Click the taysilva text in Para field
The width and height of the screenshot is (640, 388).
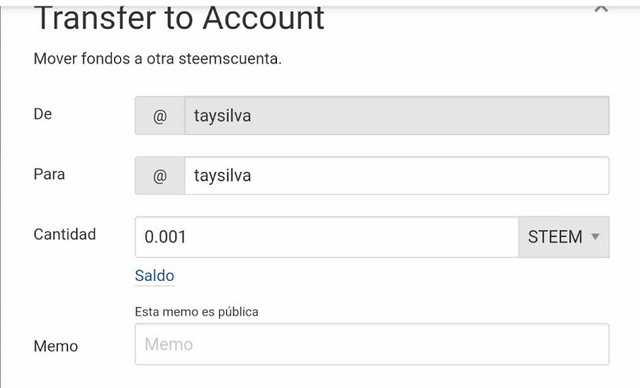pyautogui.click(x=222, y=176)
